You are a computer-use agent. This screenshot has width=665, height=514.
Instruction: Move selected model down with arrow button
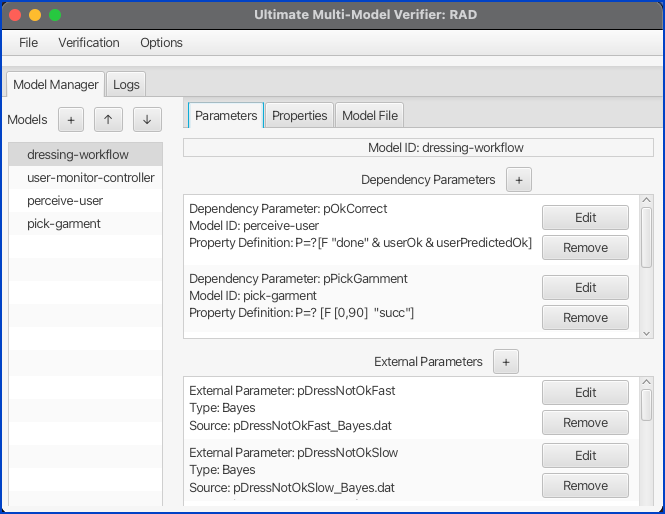click(x=147, y=120)
